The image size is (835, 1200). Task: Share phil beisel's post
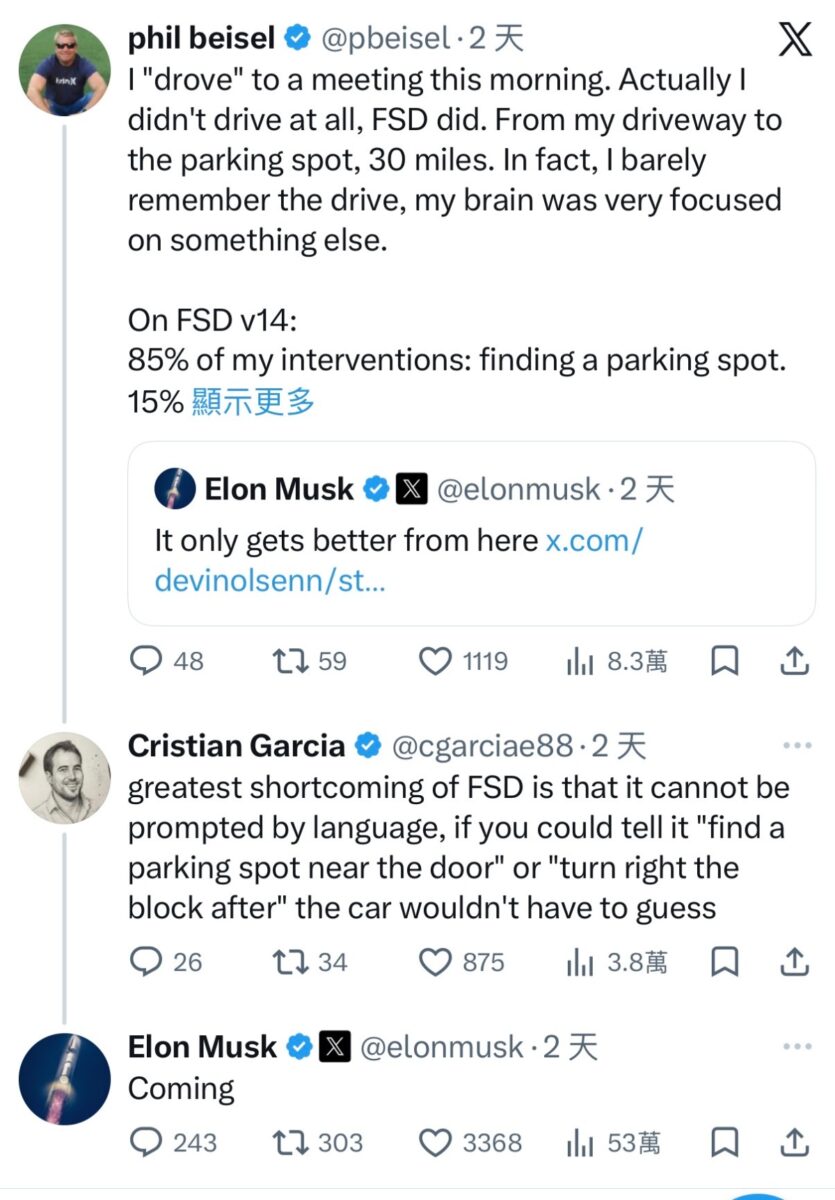click(793, 661)
